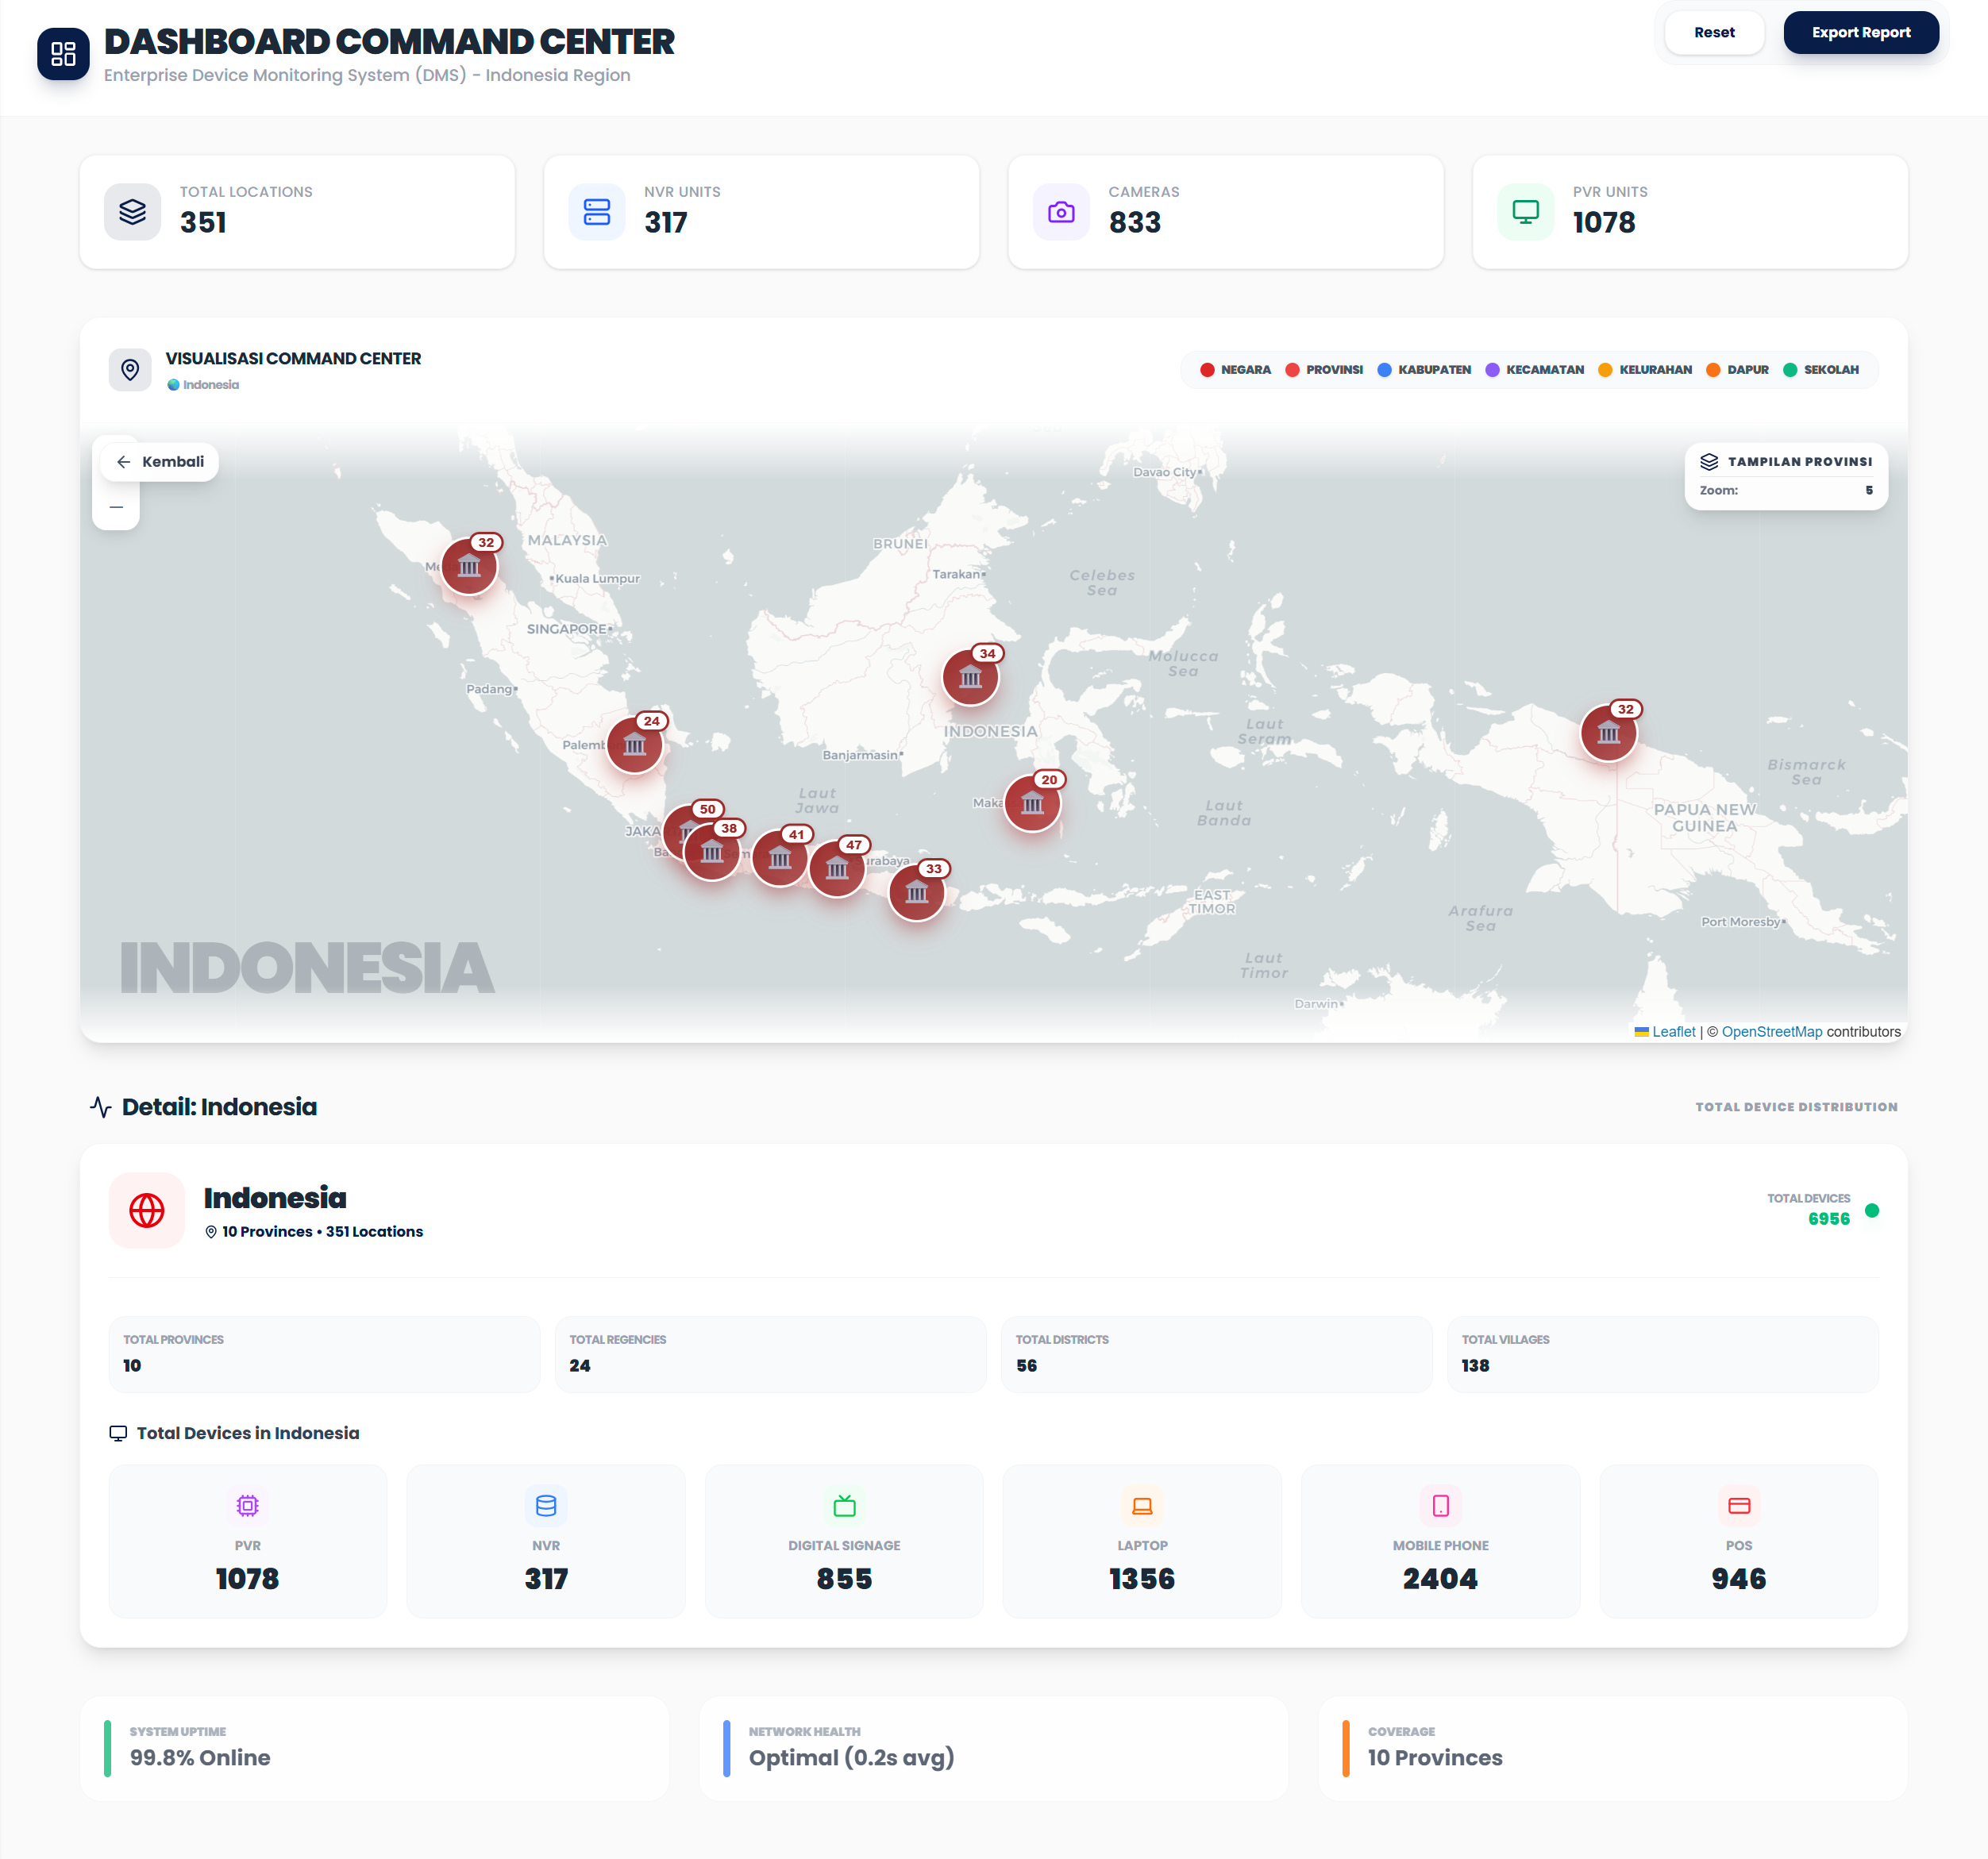Click the Provinsi legend label

[1334, 370]
